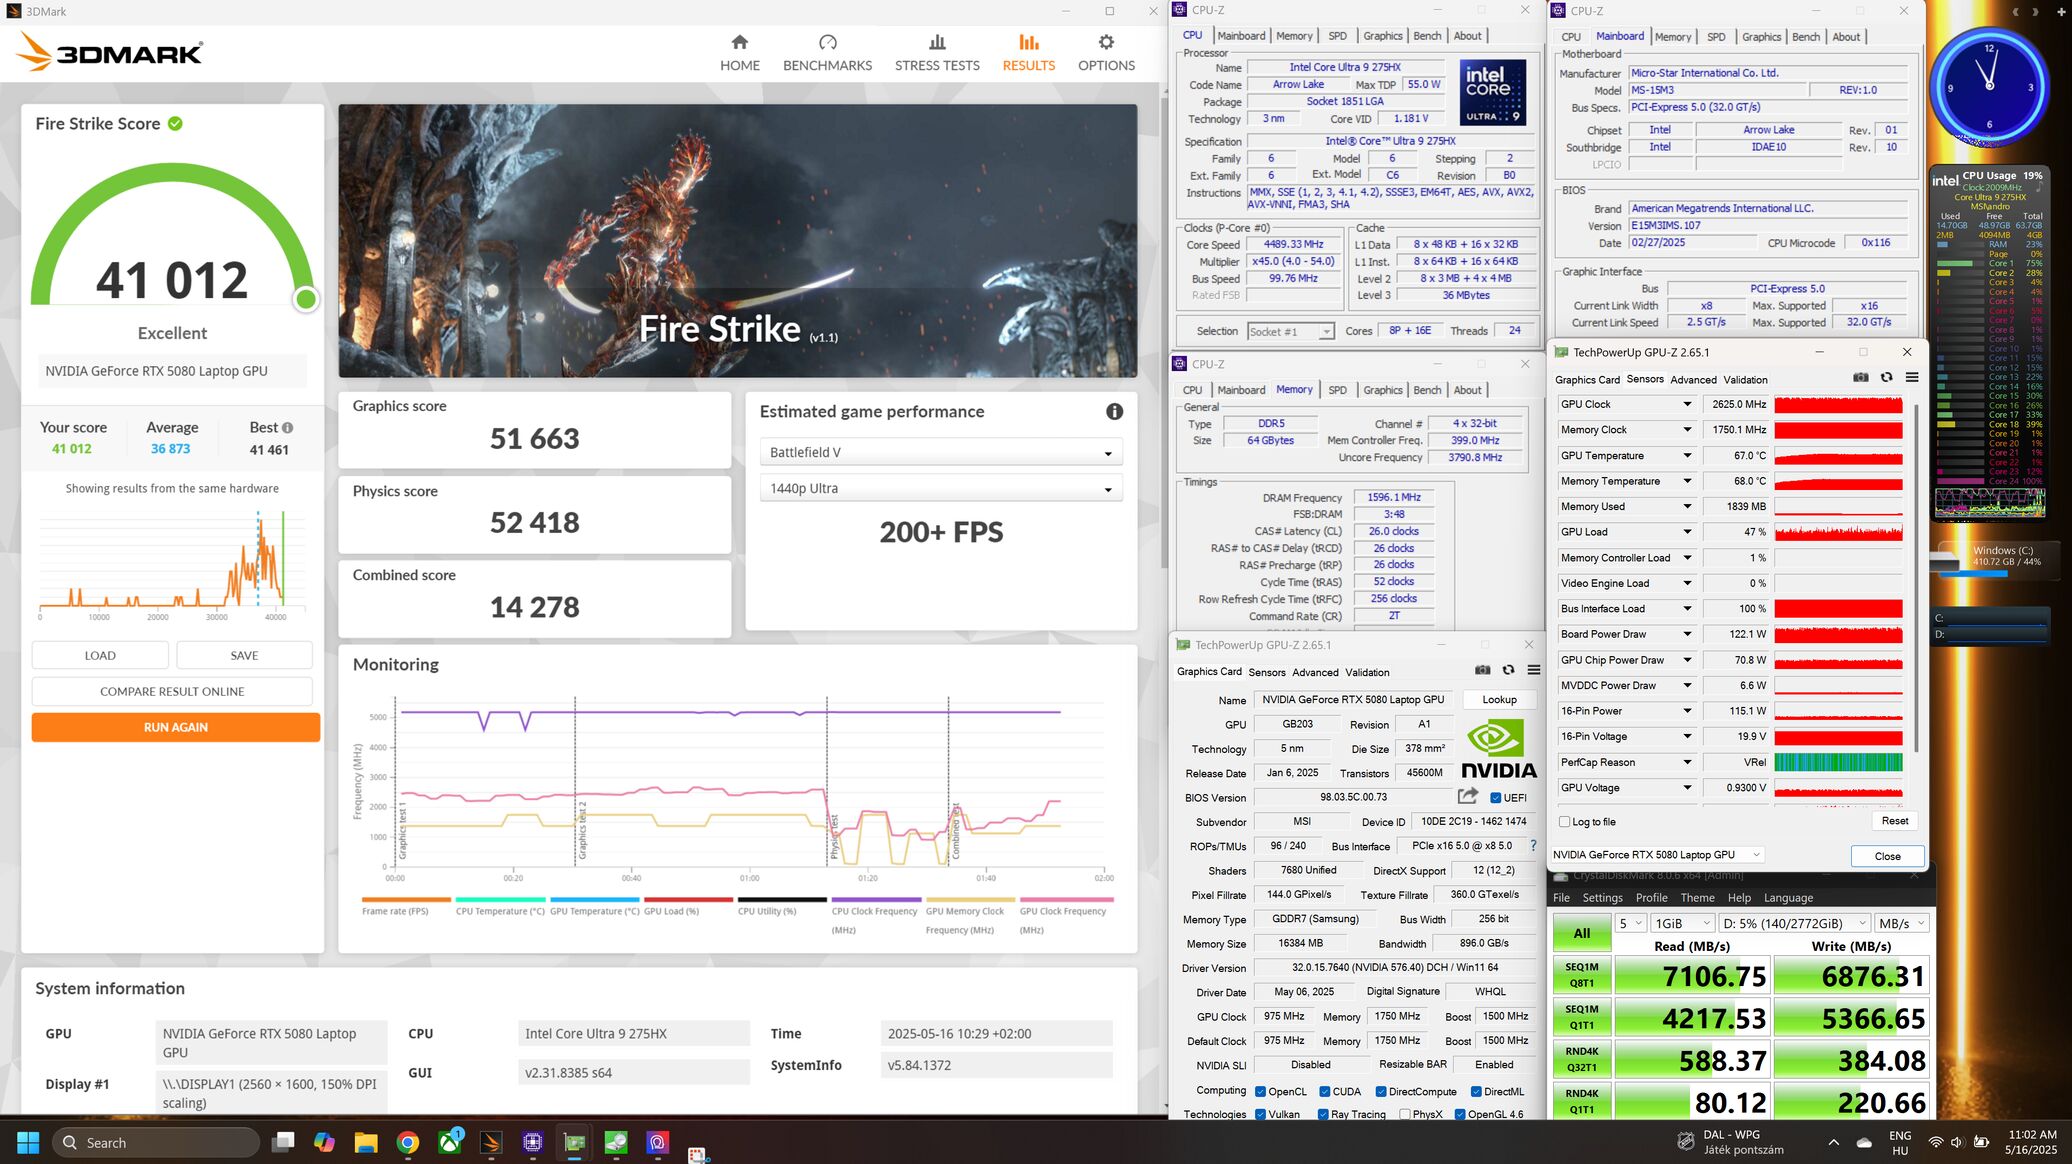Click the Lookup button in GPU-Z
Image resolution: width=2072 pixels, height=1164 pixels.
point(1499,699)
